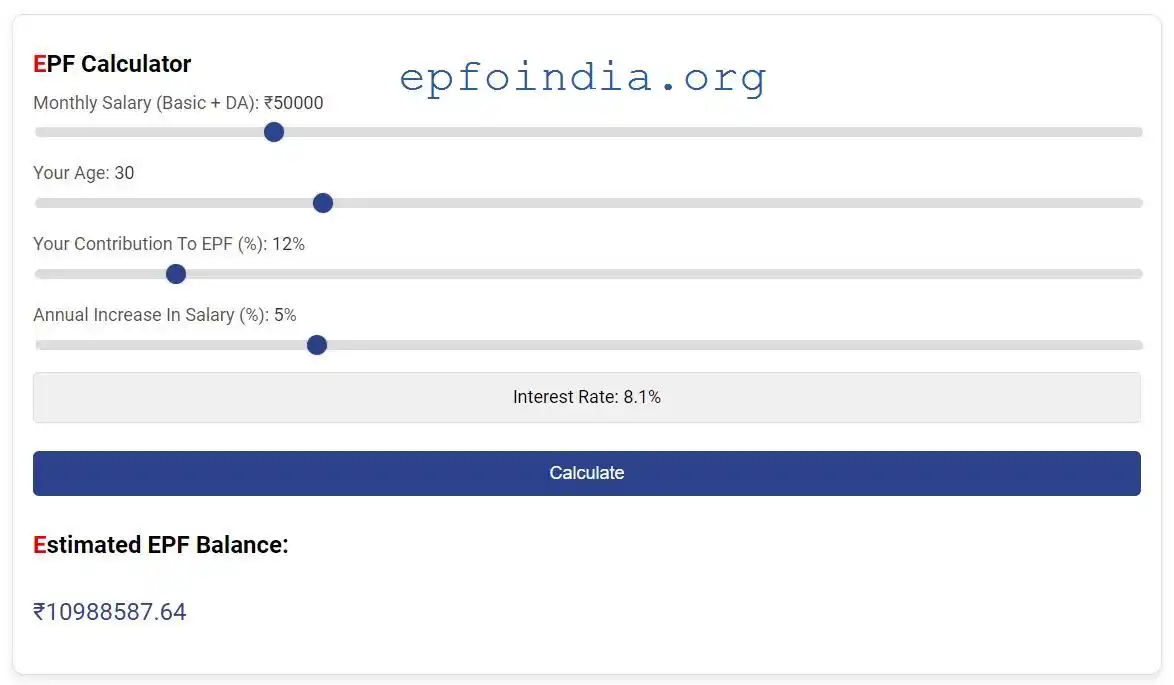The width and height of the screenshot is (1174, 685).
Task: Select the Estimated EPF Balance heading
Action: pos(160,545)
